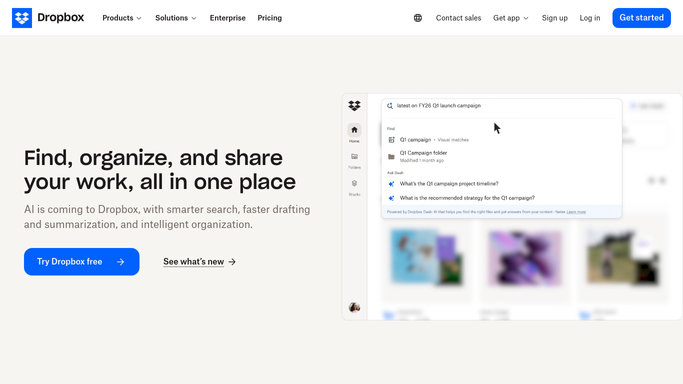
Task: Open the blue map collage thumbnail
Action: [426, 257]
